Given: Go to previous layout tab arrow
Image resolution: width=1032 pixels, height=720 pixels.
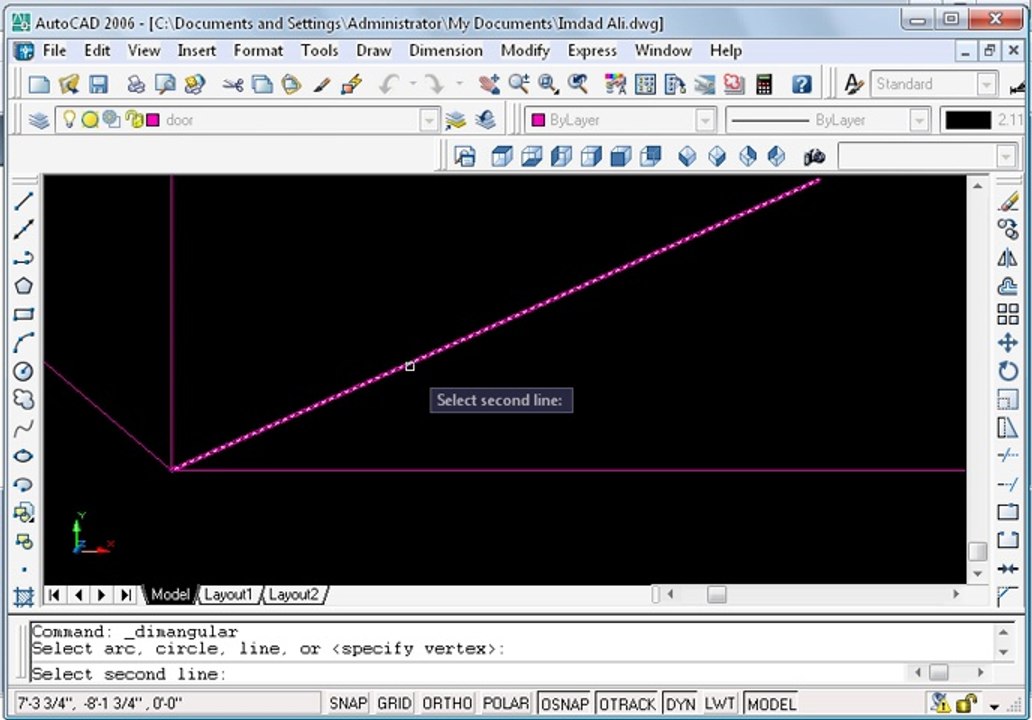Looking at the screenshot, I should pos(78,595).
